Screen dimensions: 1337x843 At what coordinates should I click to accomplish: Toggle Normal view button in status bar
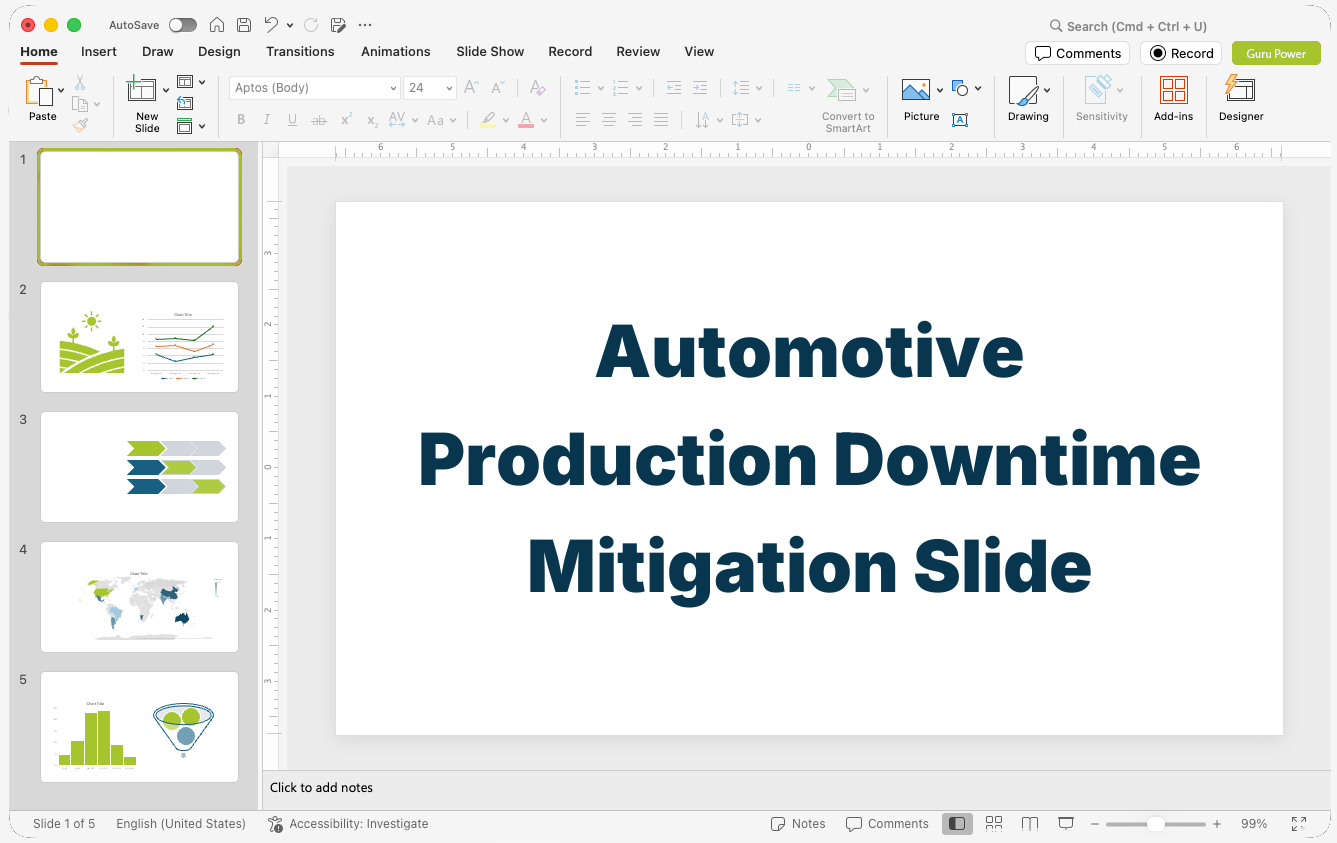(x=957, y=824)
